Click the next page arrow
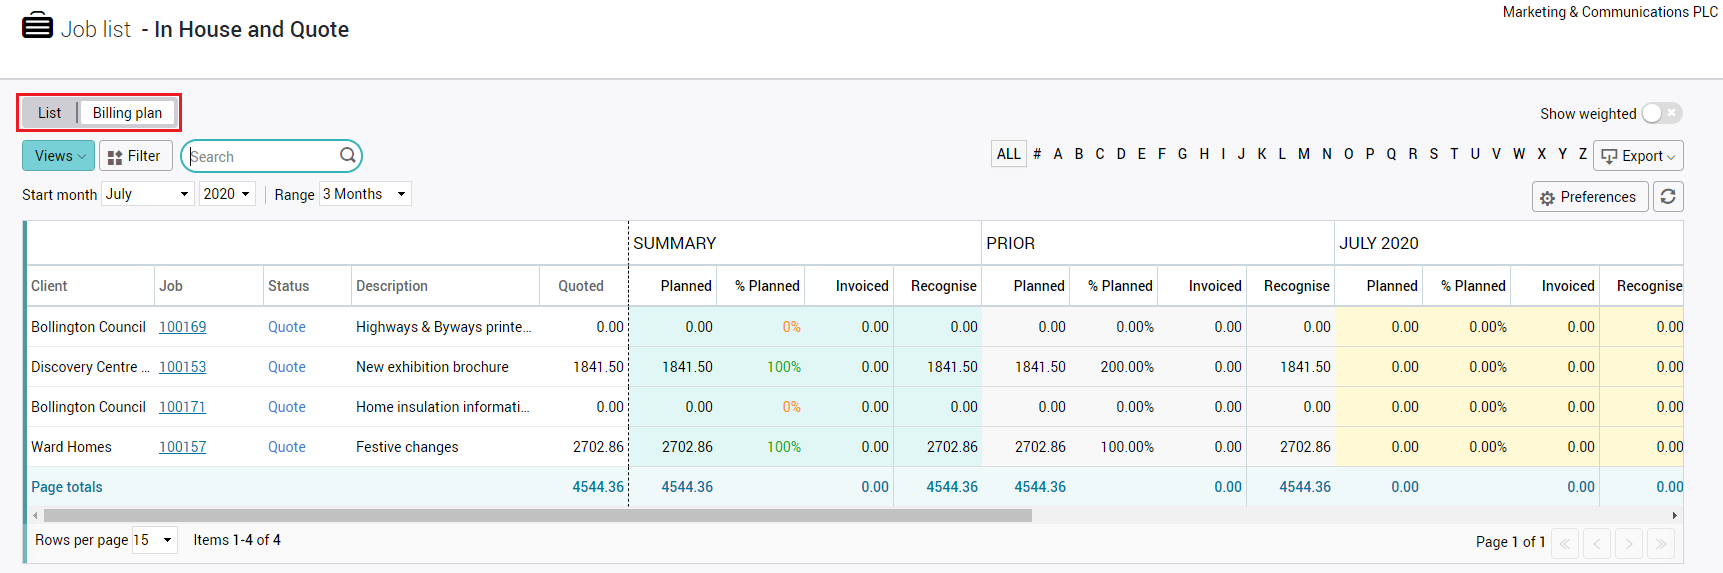Image resolution: width=1723 pixels, height=573 pixels. point(1629,543)
